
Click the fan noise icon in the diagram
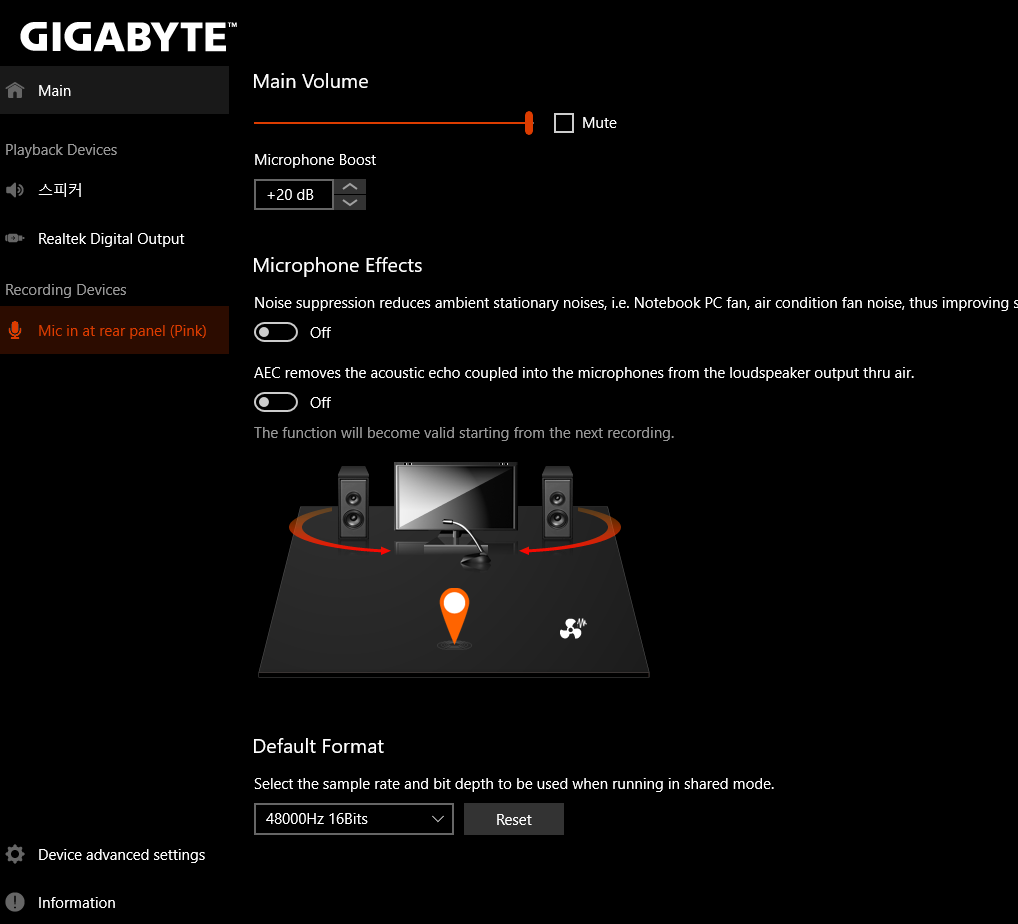pyautogui.click(x=573, y=628)
